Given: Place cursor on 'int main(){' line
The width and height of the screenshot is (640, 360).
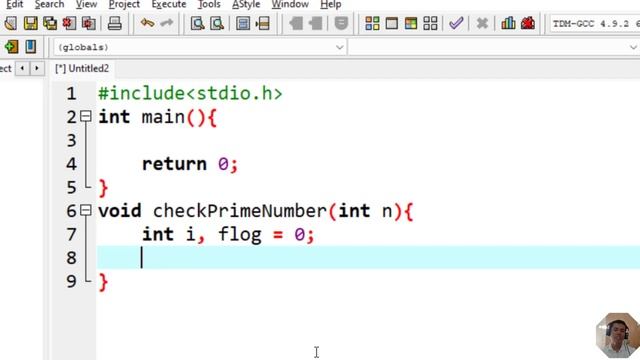Looking at the screenshot, I should [x=157, y=117].
